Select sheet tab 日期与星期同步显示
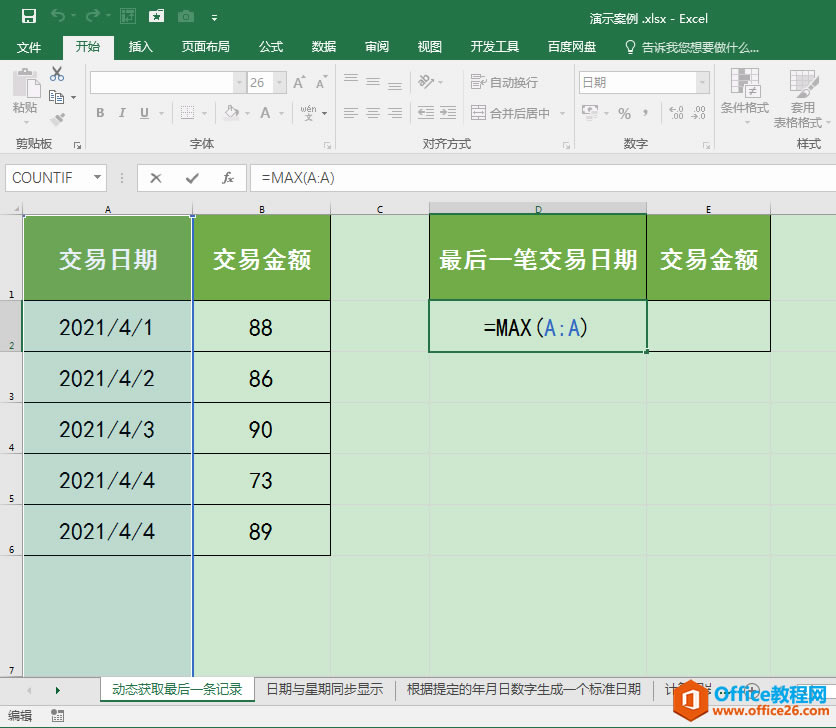 coord(325,689)
